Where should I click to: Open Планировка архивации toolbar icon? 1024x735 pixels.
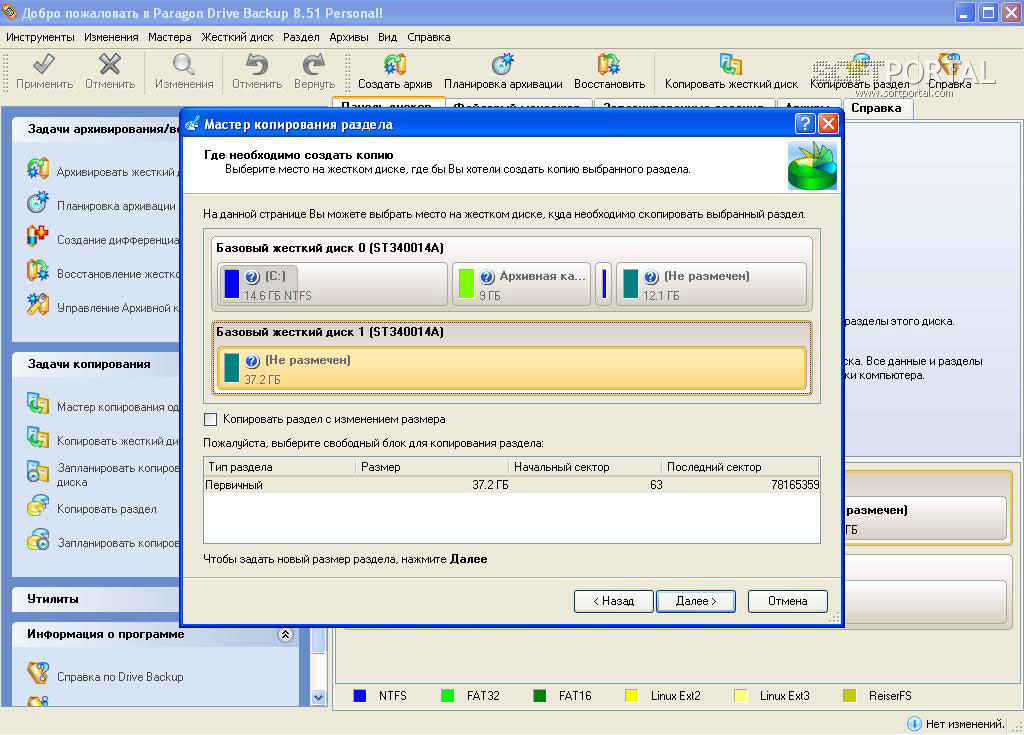coord(503,64)
